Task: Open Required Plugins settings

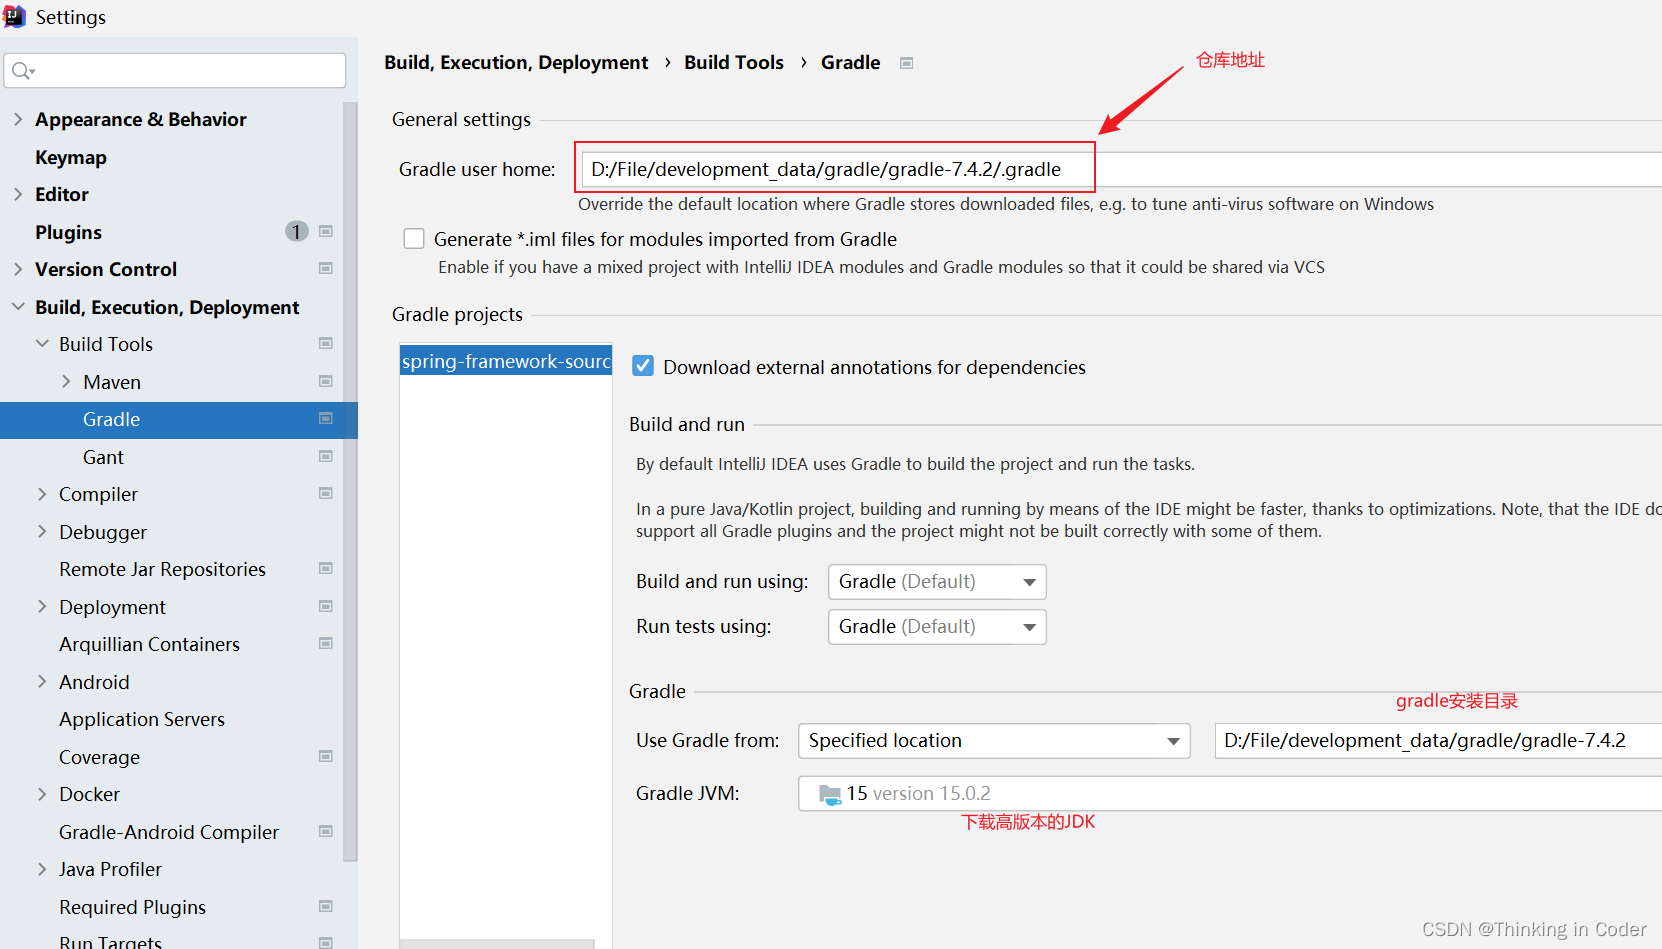Action: tap(132, 907)
